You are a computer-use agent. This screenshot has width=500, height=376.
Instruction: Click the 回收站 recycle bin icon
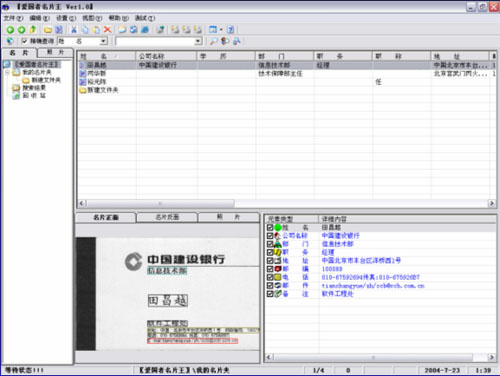pyautogui.click(x=16, y=96)
